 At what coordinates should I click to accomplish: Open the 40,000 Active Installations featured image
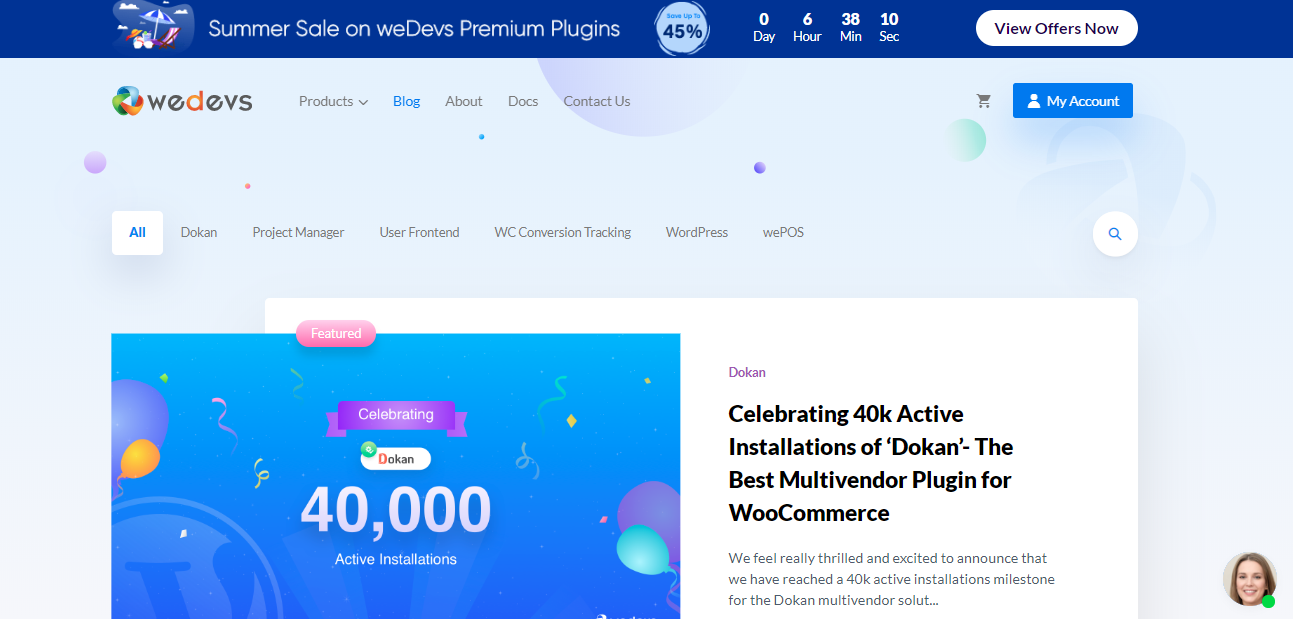[396, 476]
